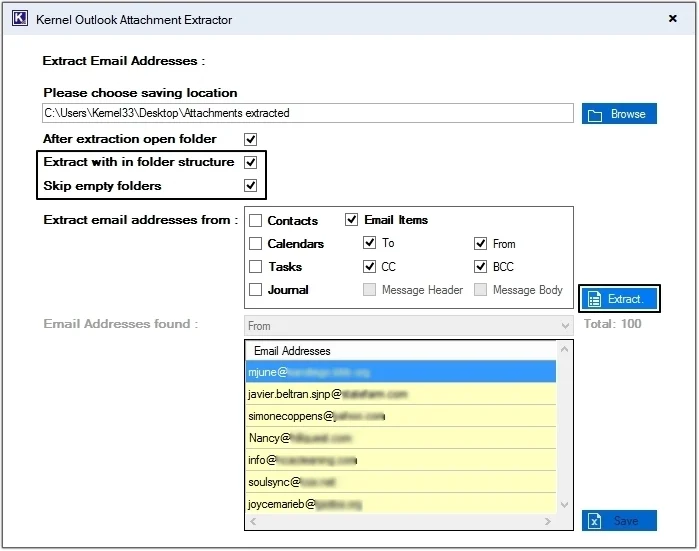Uncheck the To field checkbox
Viewport: 699px width, 551px height.
(x=370, y=243)
